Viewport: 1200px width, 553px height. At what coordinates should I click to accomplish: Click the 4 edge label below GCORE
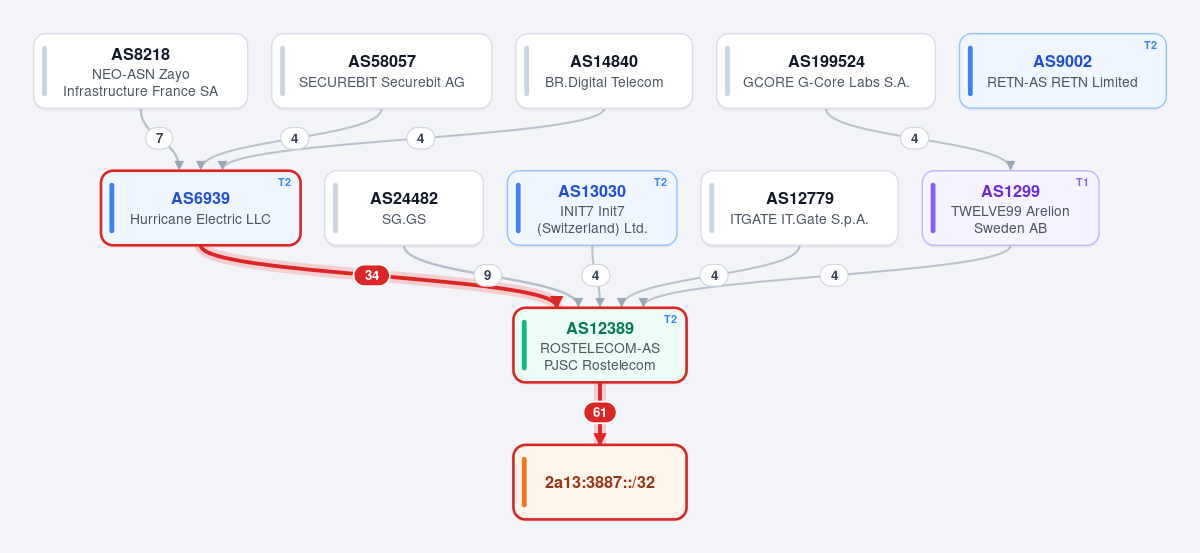914,138
